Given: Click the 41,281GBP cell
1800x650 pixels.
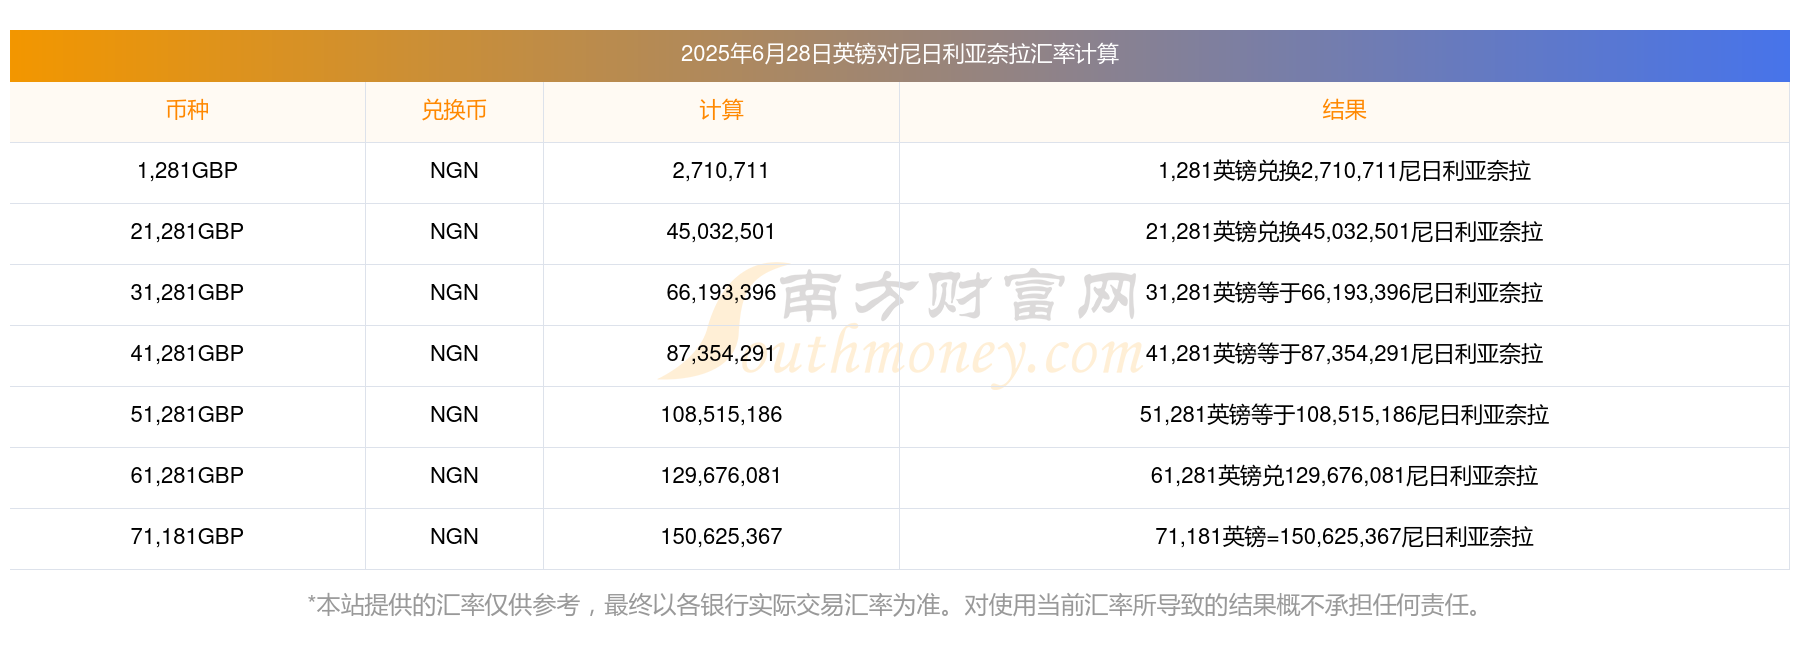Looking at the screenshot, I should [x=187, y=354].
